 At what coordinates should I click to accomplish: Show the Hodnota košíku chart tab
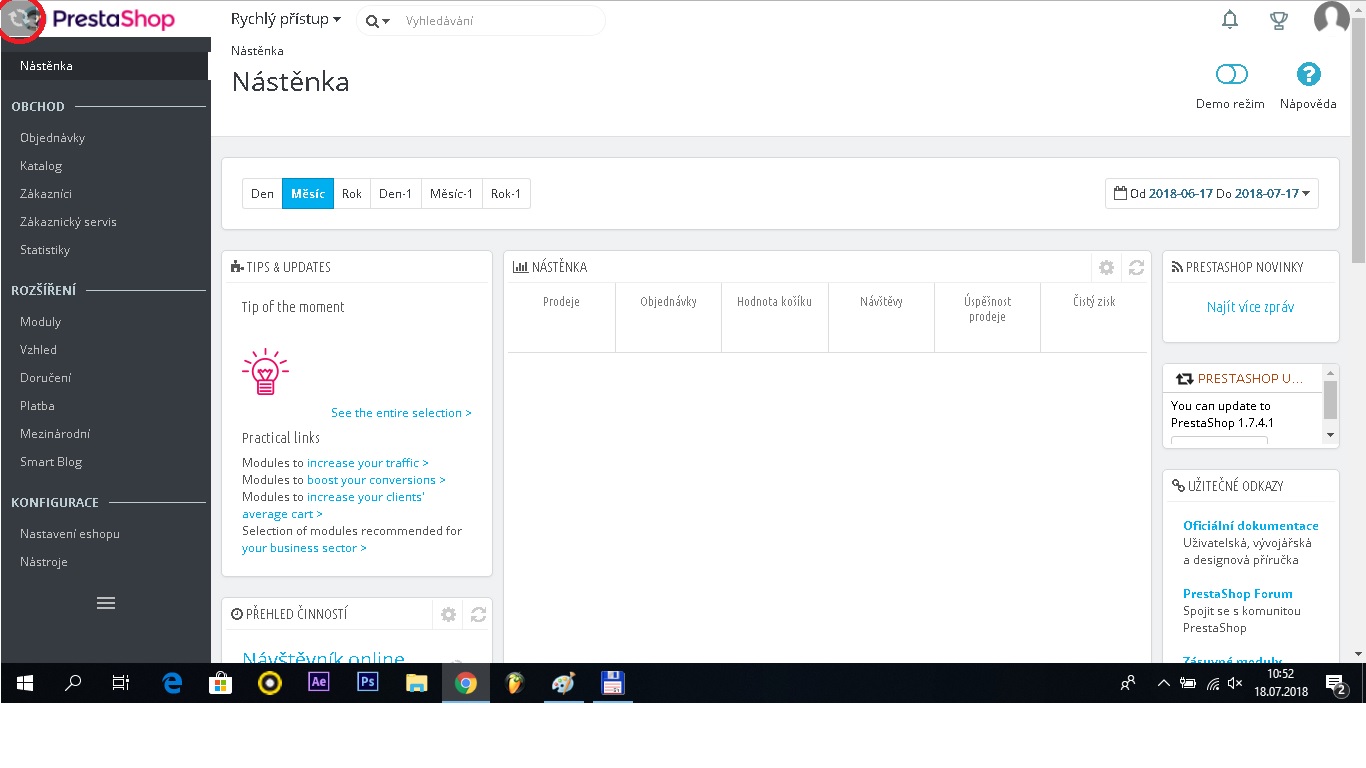(x=775, y=317)
